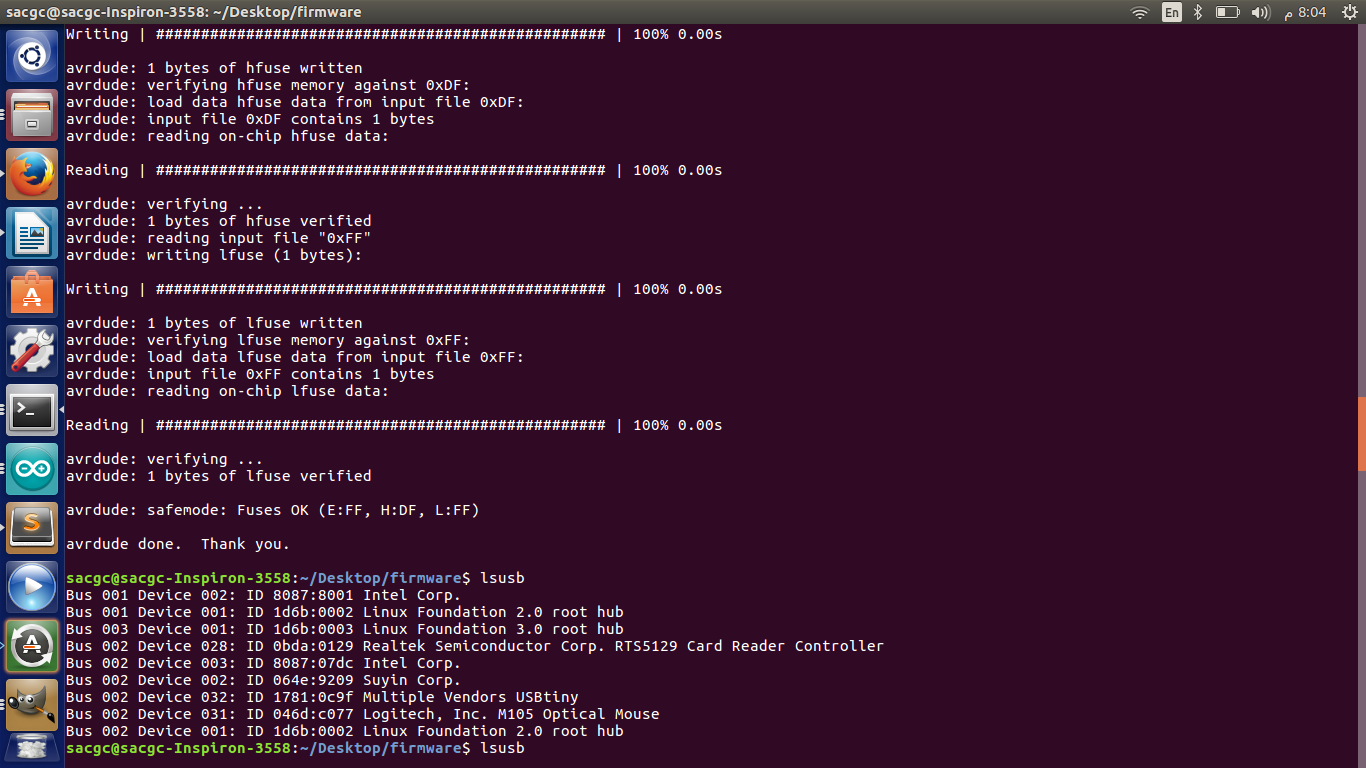The height and width of the screenshot is (768, 1366).
Task: Open the Wi-Fi network indicator menu
Action: coord(1140,12)
